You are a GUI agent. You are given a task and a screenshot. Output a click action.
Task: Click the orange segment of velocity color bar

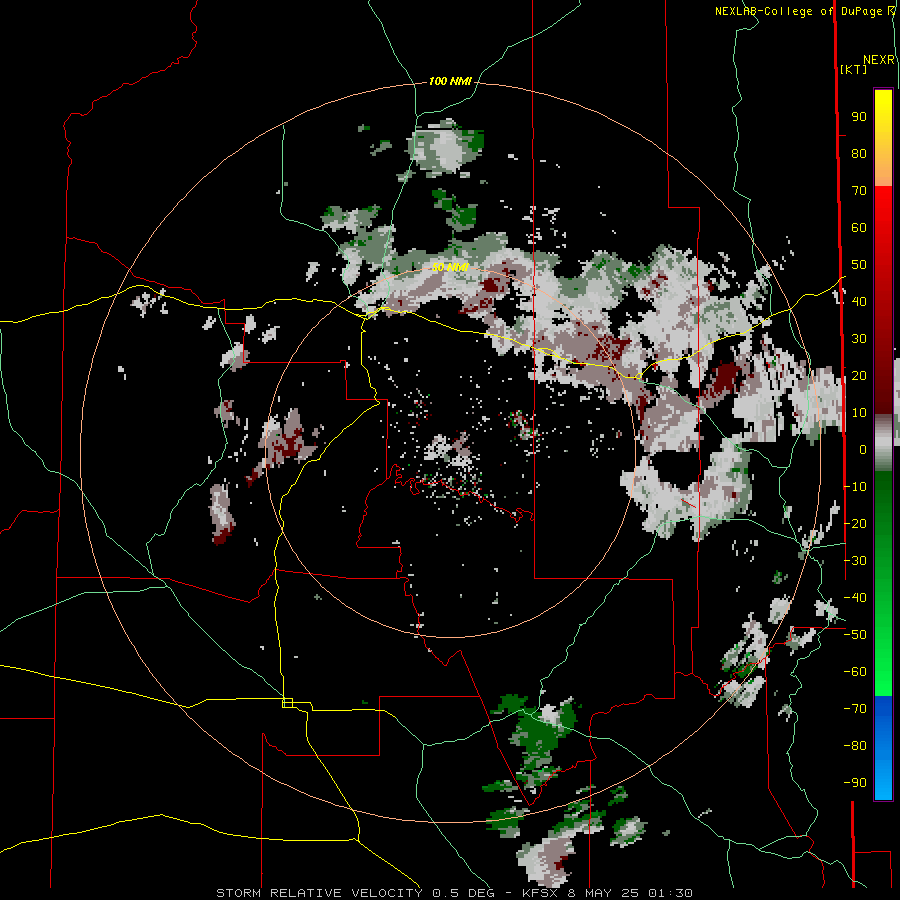click(883, 166)
